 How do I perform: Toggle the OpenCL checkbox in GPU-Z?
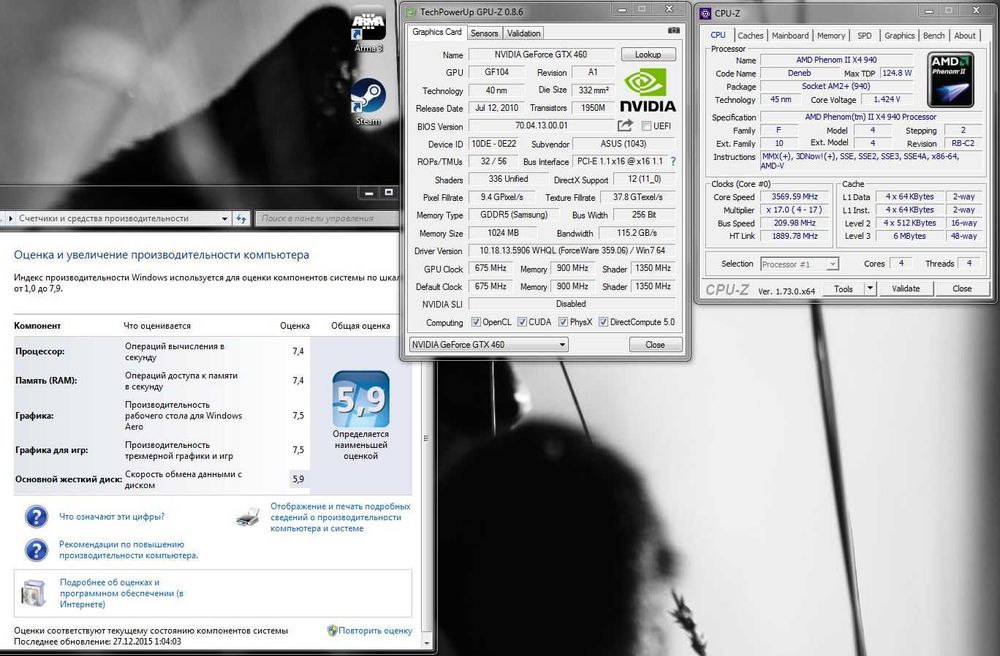pos(476,322)
